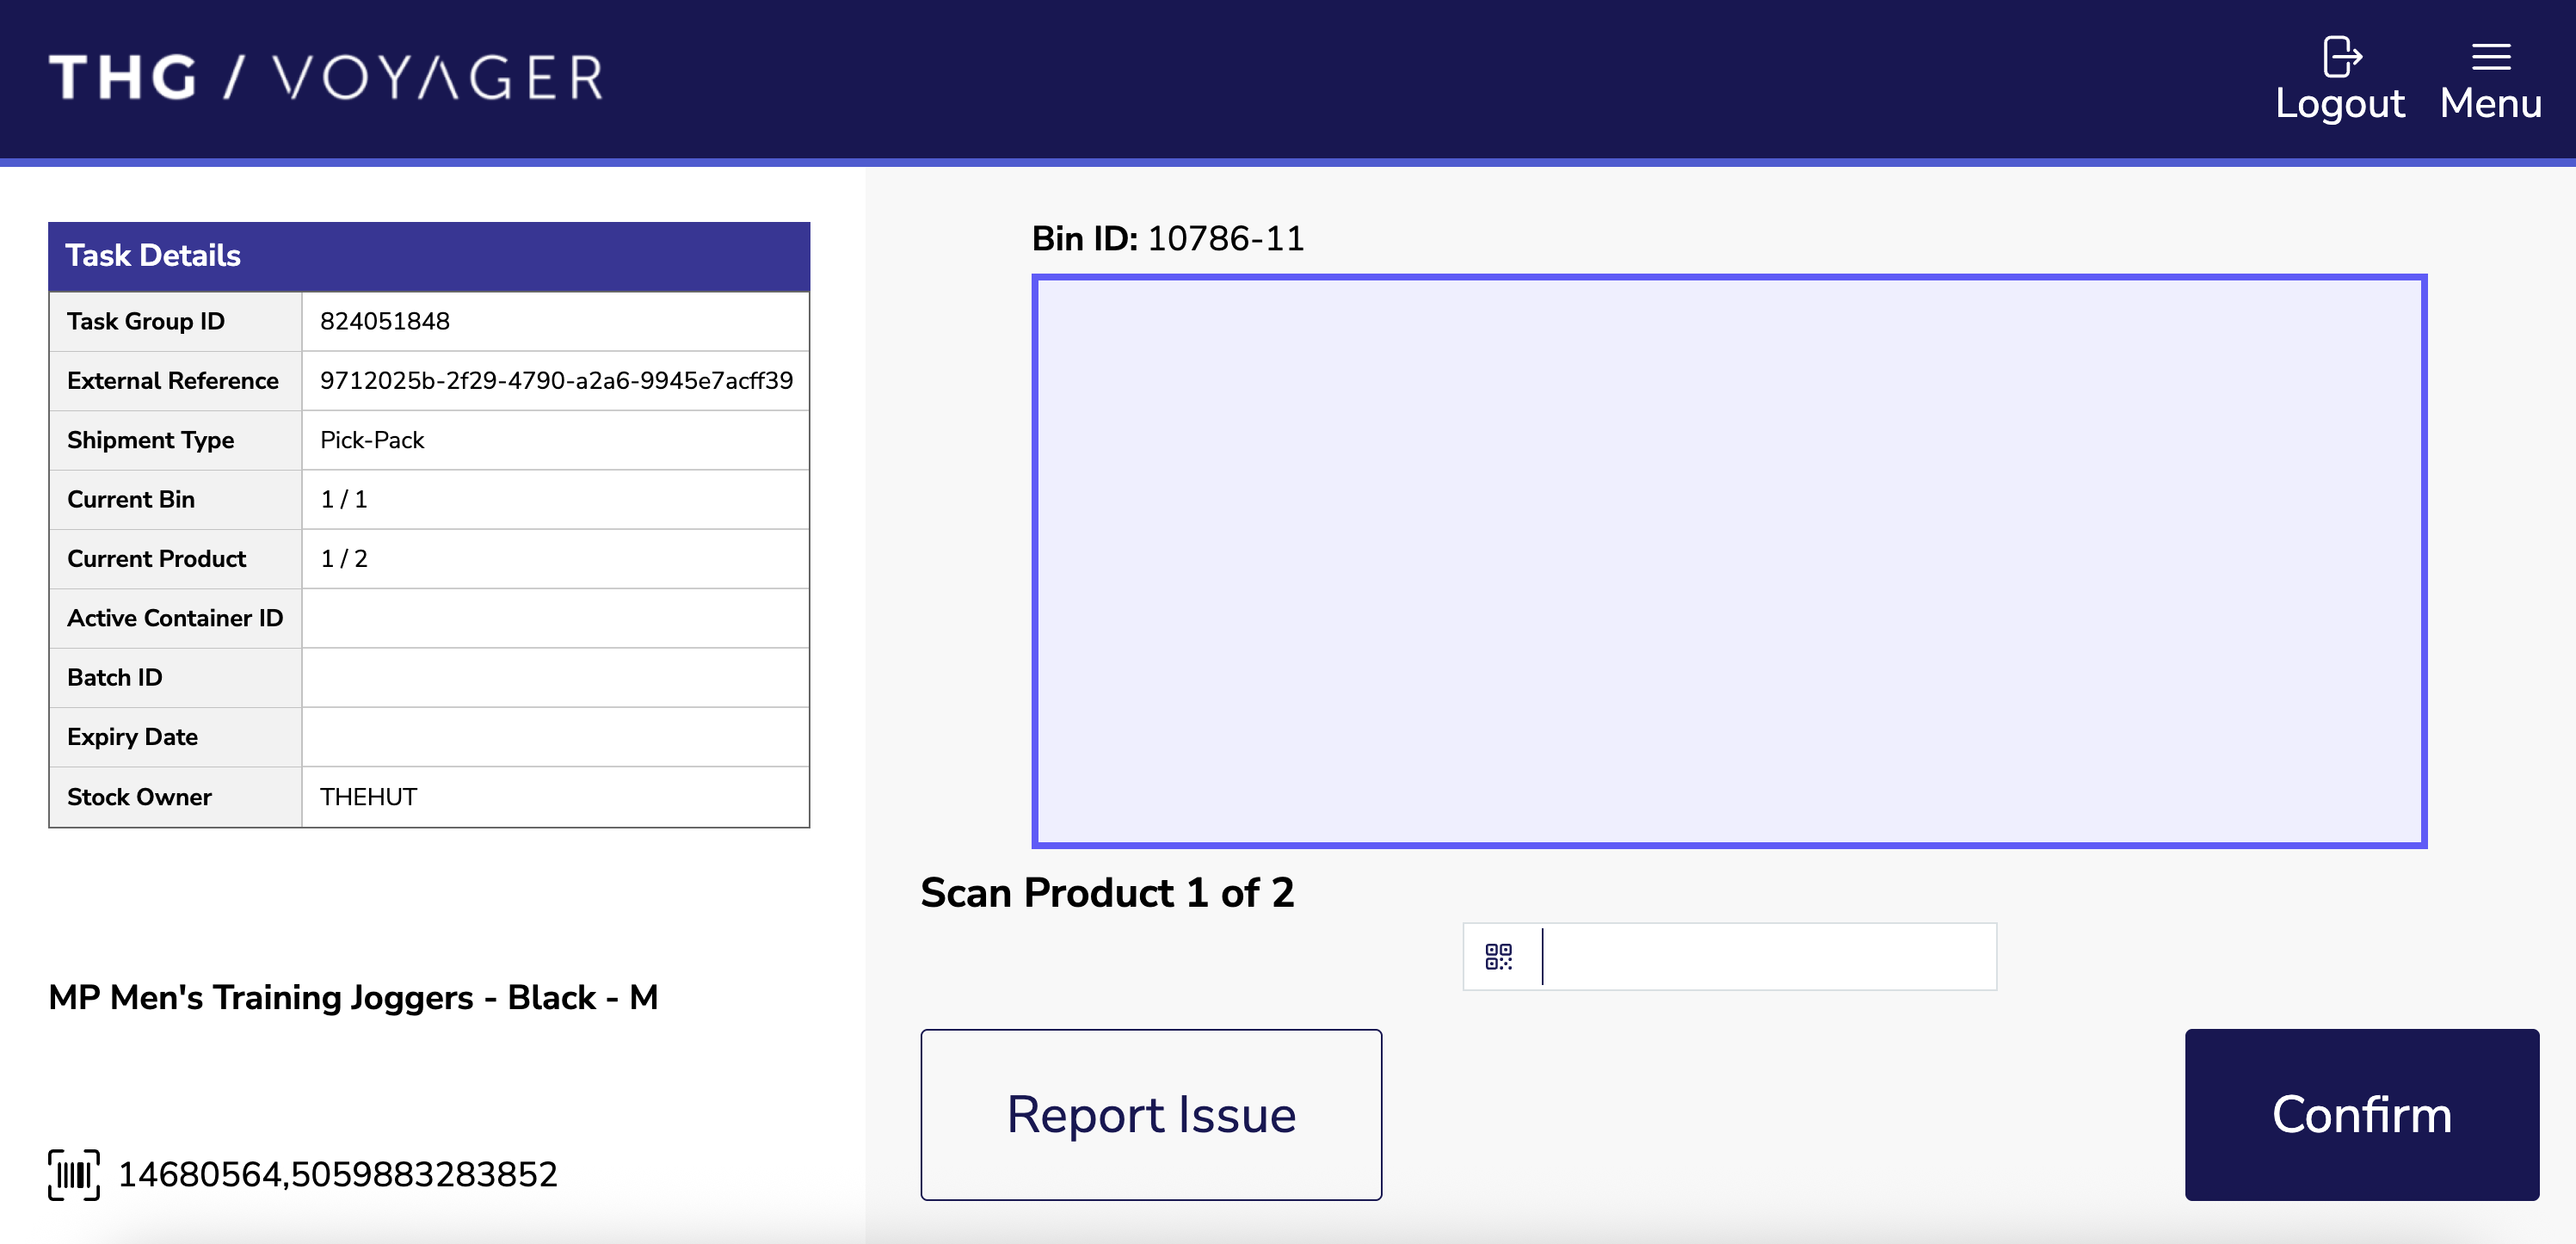The image size is (2576, 1244).
Task: Click the Task Details header
Action: tap(152, 256)
